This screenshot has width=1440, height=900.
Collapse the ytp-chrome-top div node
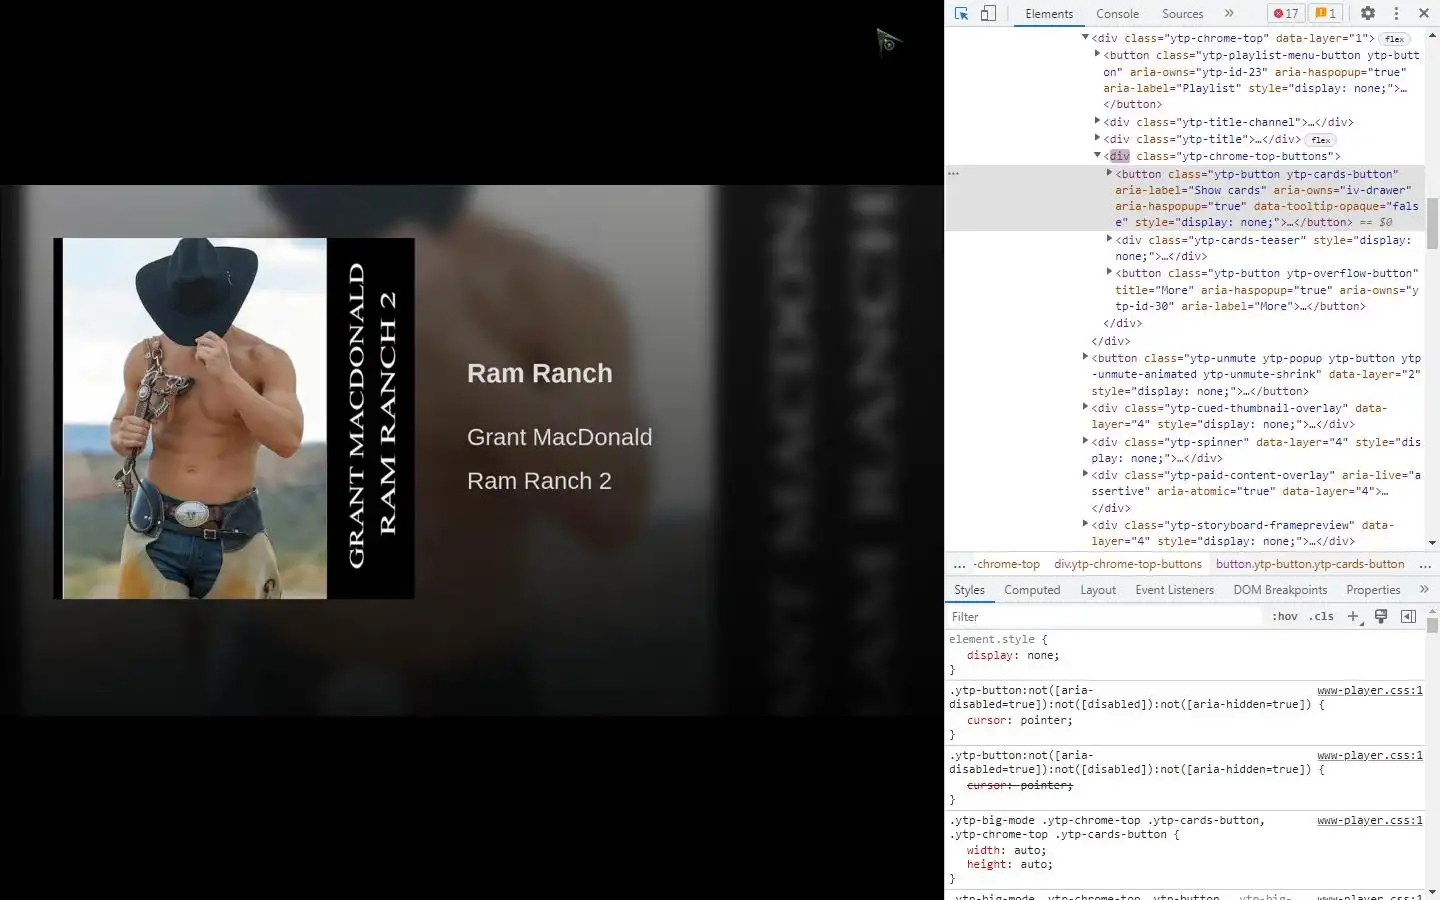click(1085, 37)
